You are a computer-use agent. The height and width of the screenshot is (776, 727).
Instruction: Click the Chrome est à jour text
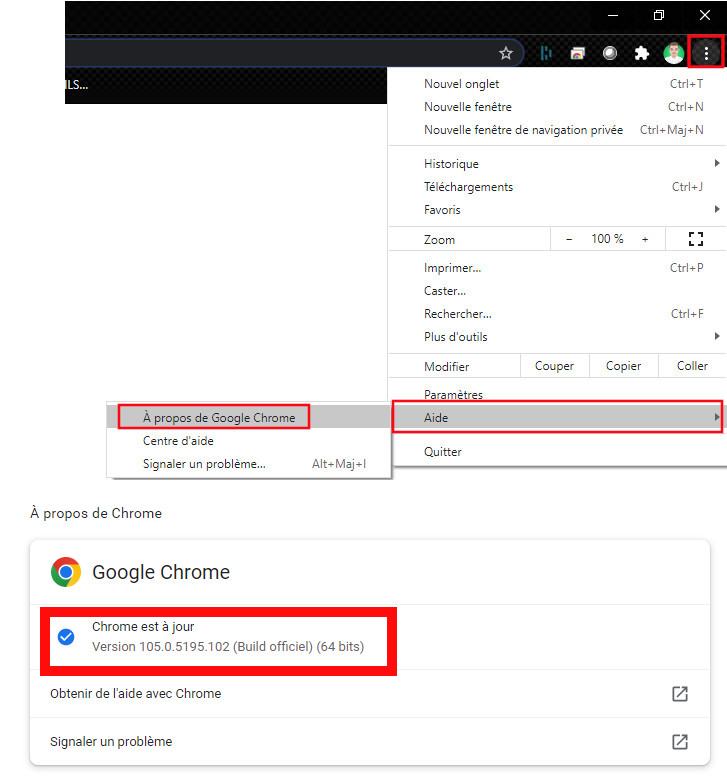[143, 627]
